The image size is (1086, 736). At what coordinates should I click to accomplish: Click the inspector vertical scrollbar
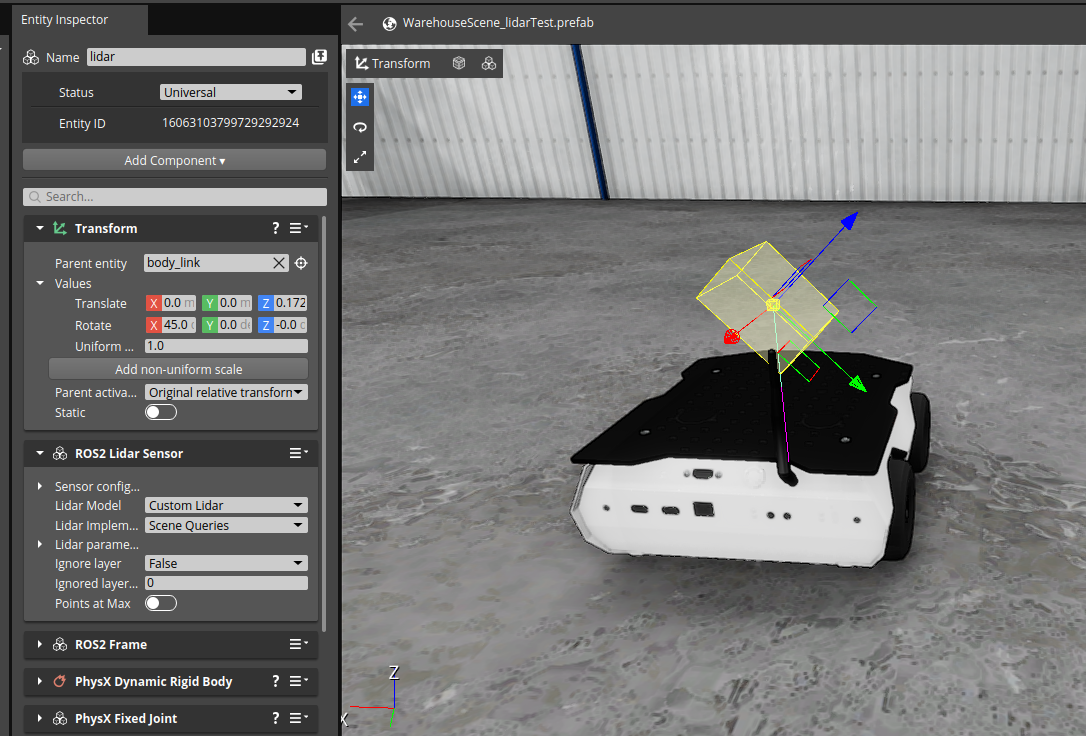click(323, 422)
